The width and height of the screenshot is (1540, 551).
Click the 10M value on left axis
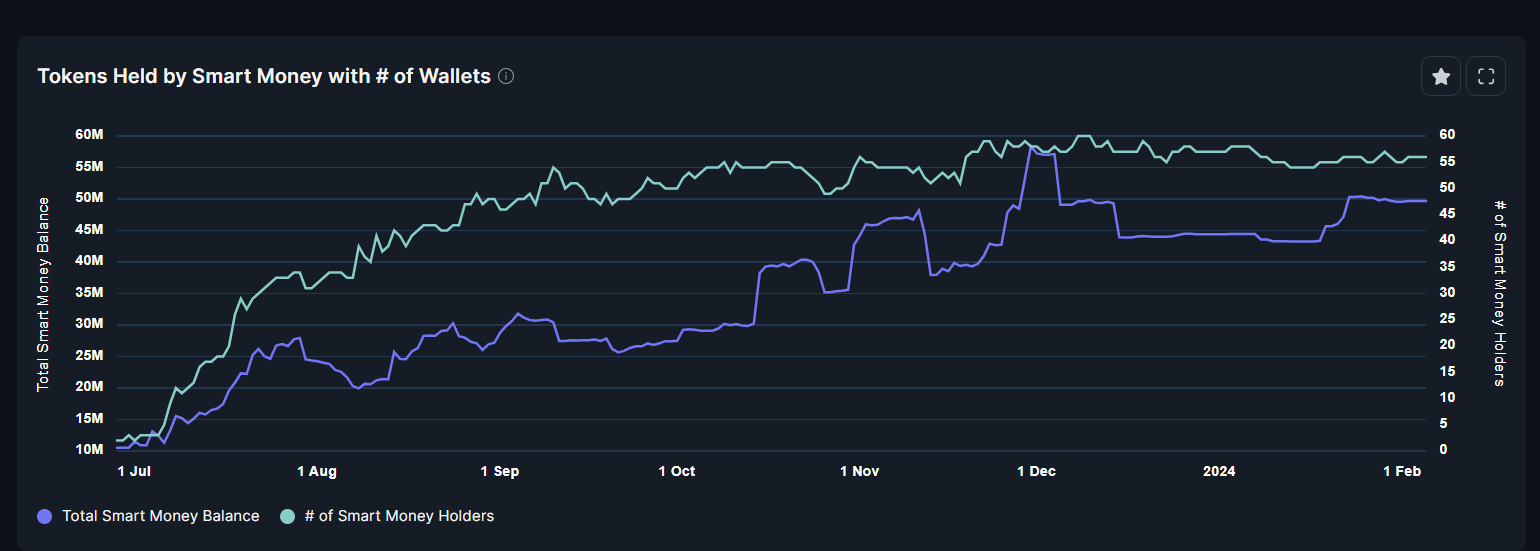coord(89,450)
